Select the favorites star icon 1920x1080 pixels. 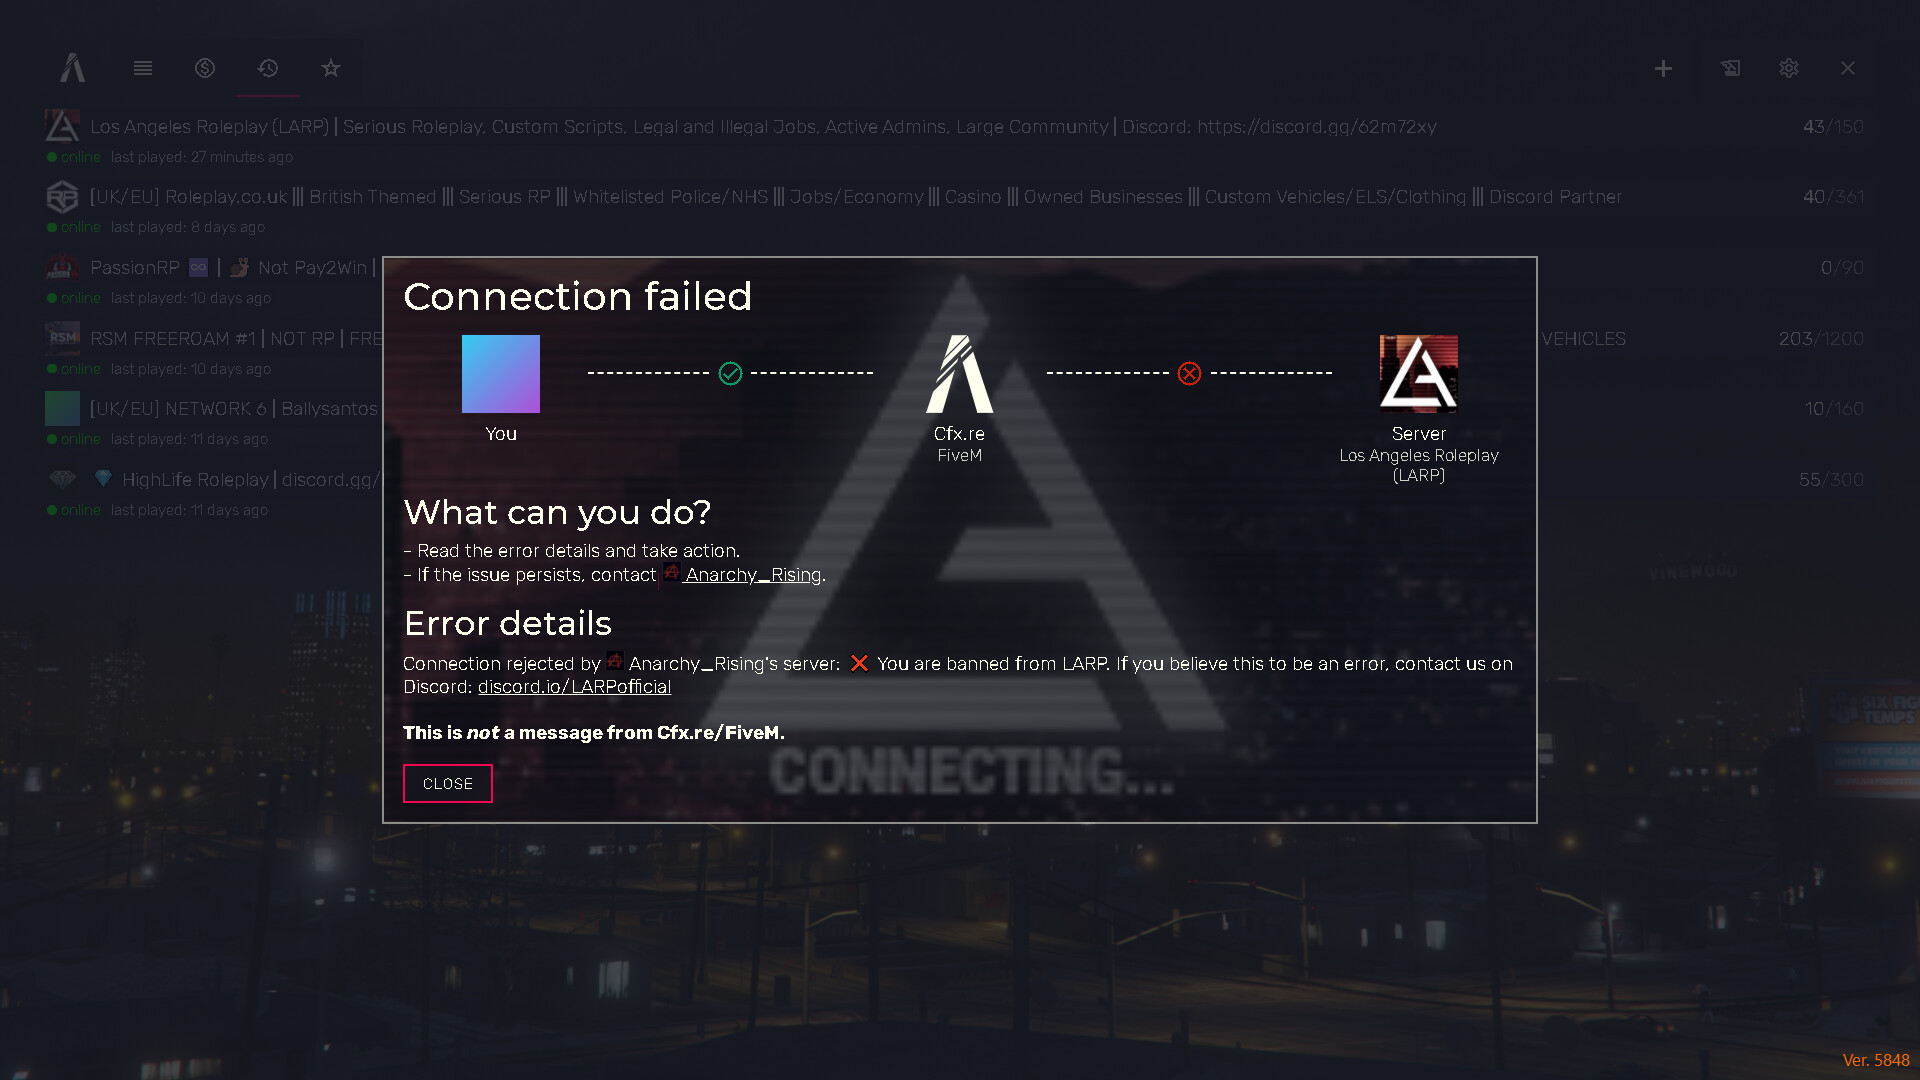(x=330, y=67)
